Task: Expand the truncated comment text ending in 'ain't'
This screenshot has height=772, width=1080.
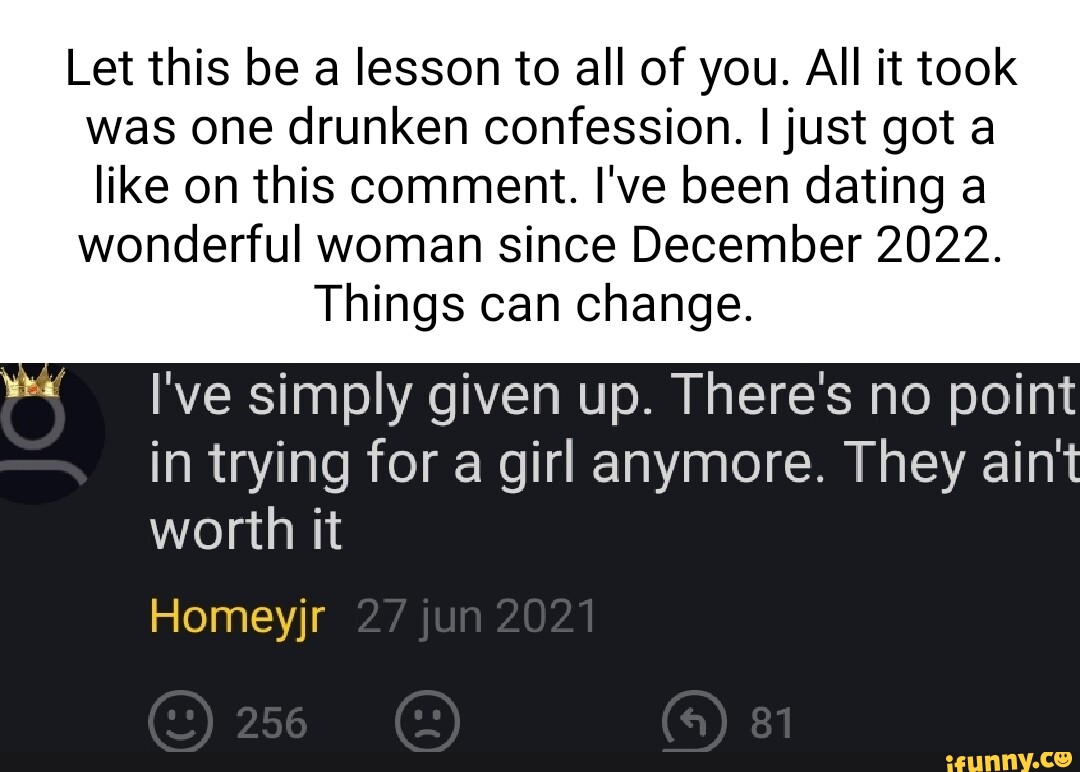Action: tap(600, 460)
